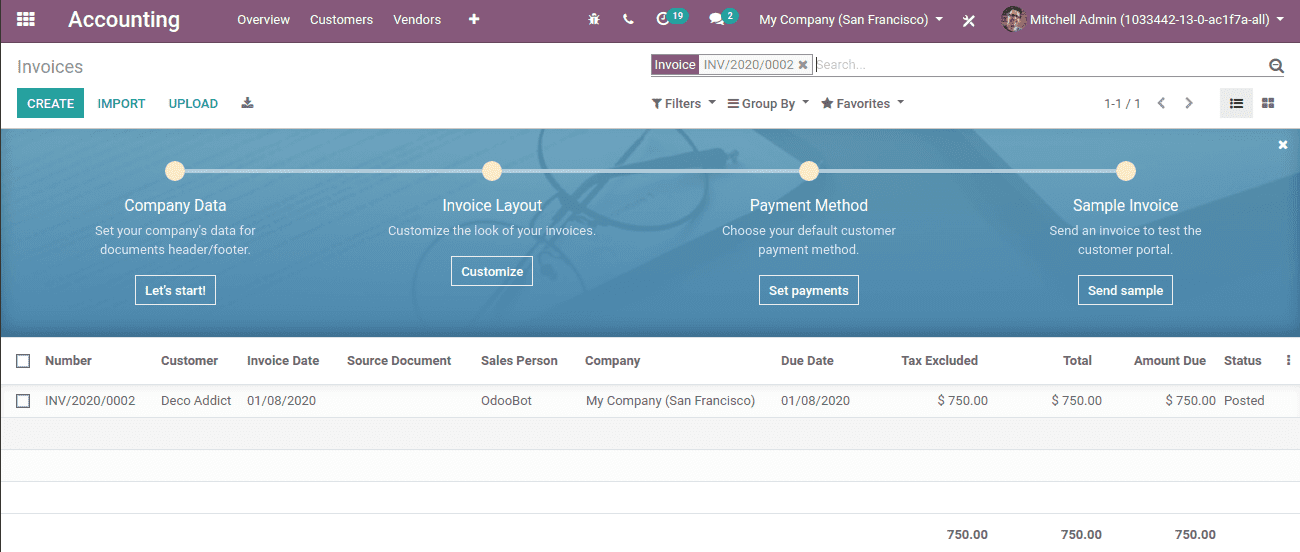Screen dimensions: 1300x552
Task: Click the OdooBot sales person cell
Action: point(506,401)
